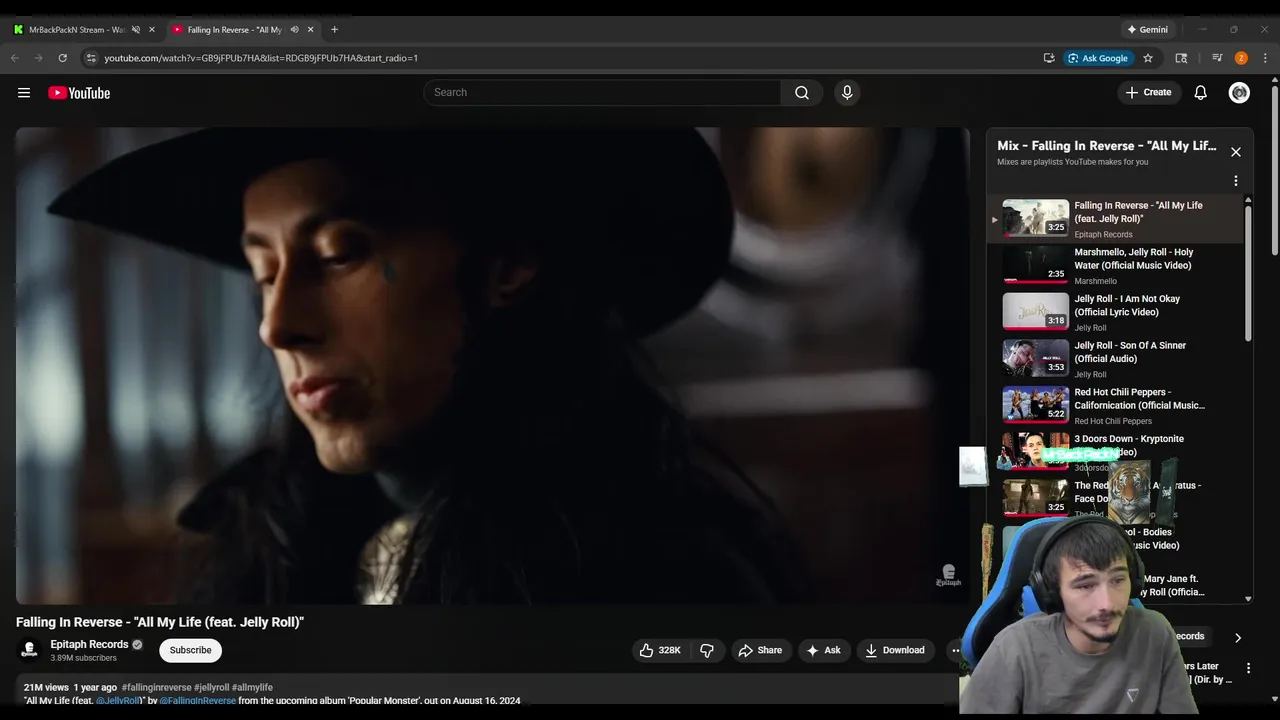This screenshot has width=1280, height=720.
Task: Go to the YouTube home logo
Action: (x=79, y=93)
